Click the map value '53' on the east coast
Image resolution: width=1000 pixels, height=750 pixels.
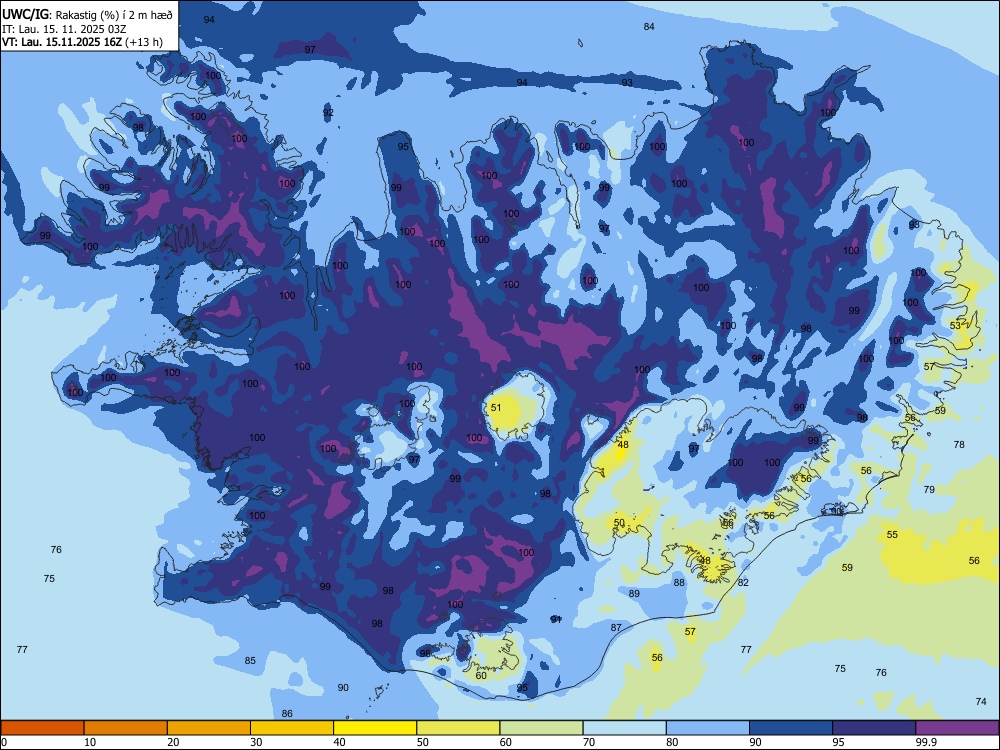[x=955, y=326]
